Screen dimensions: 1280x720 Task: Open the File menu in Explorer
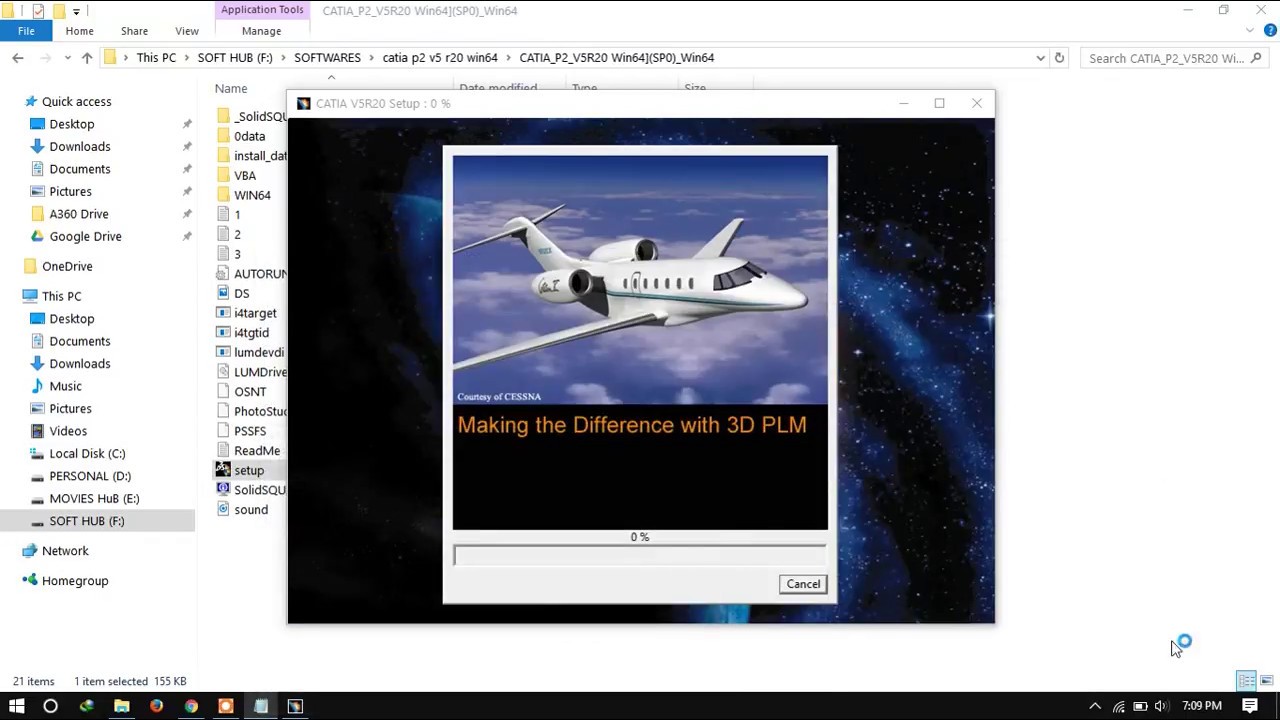pos(26,31)
